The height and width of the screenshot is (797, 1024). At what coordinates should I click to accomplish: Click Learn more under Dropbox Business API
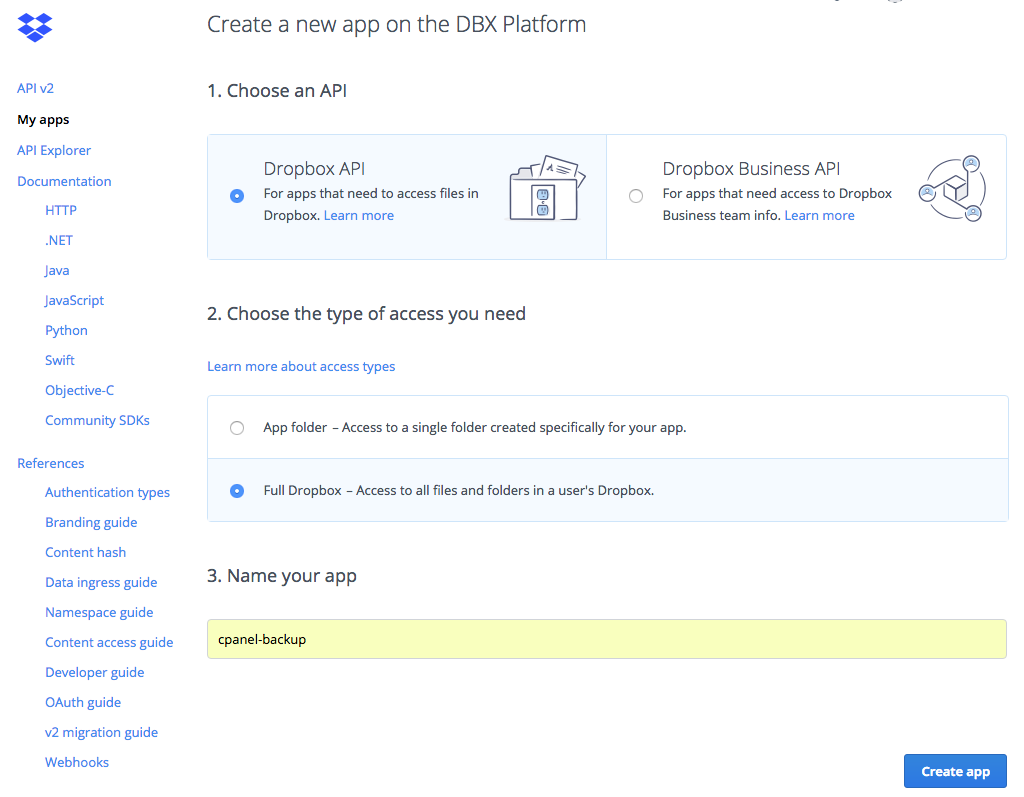tap(819, 215)
